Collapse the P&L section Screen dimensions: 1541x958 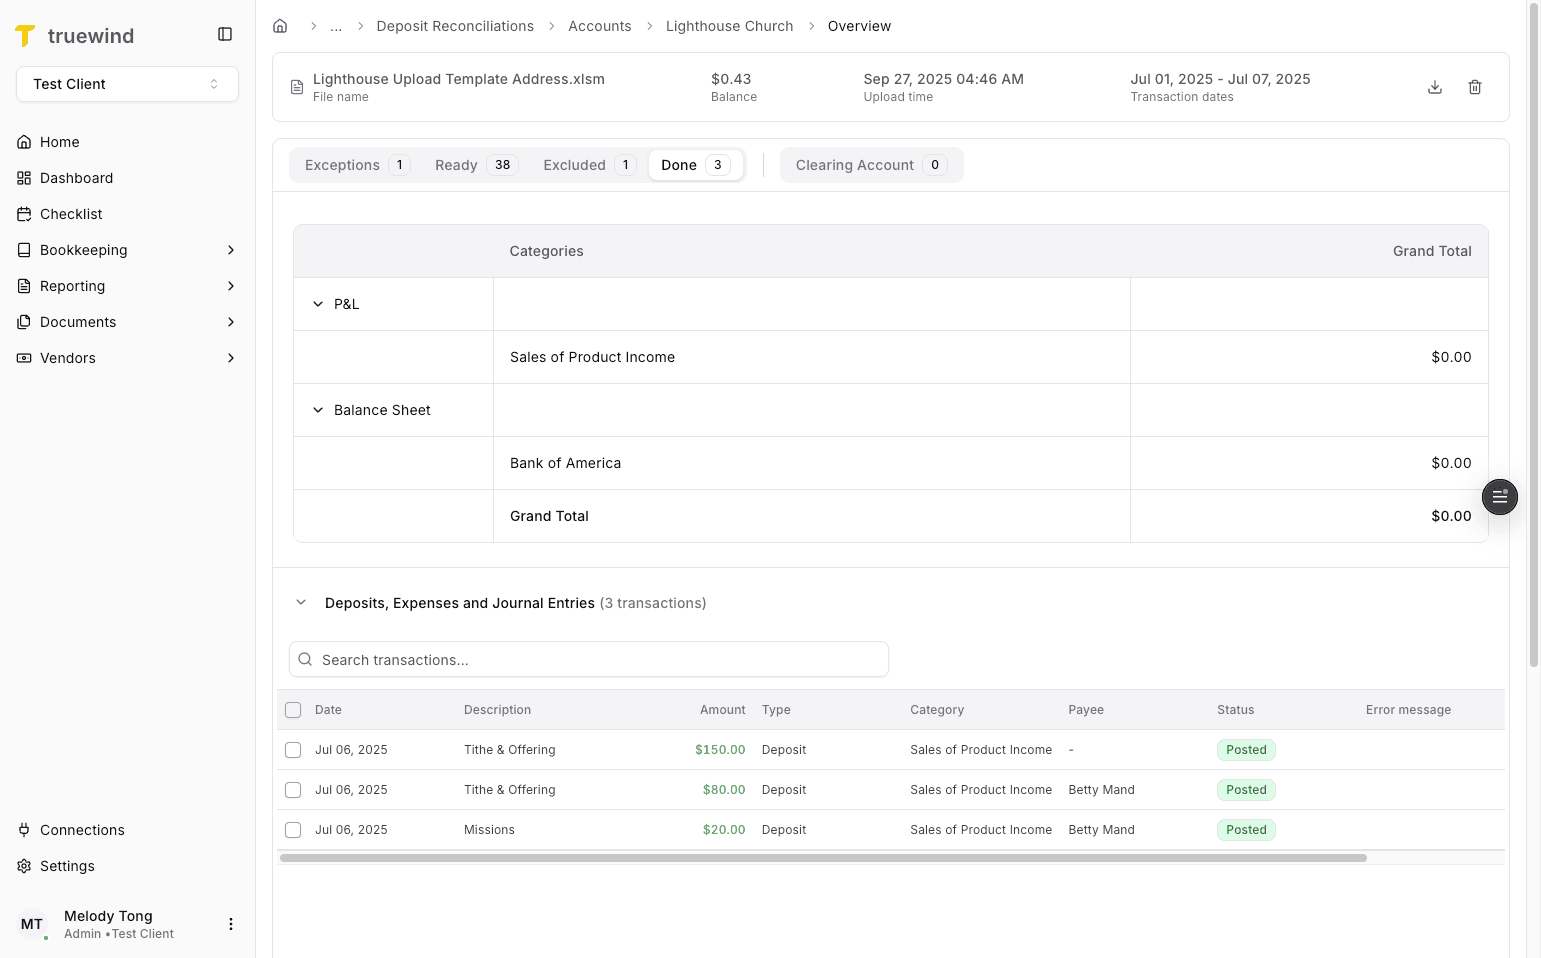click(317, 303)
